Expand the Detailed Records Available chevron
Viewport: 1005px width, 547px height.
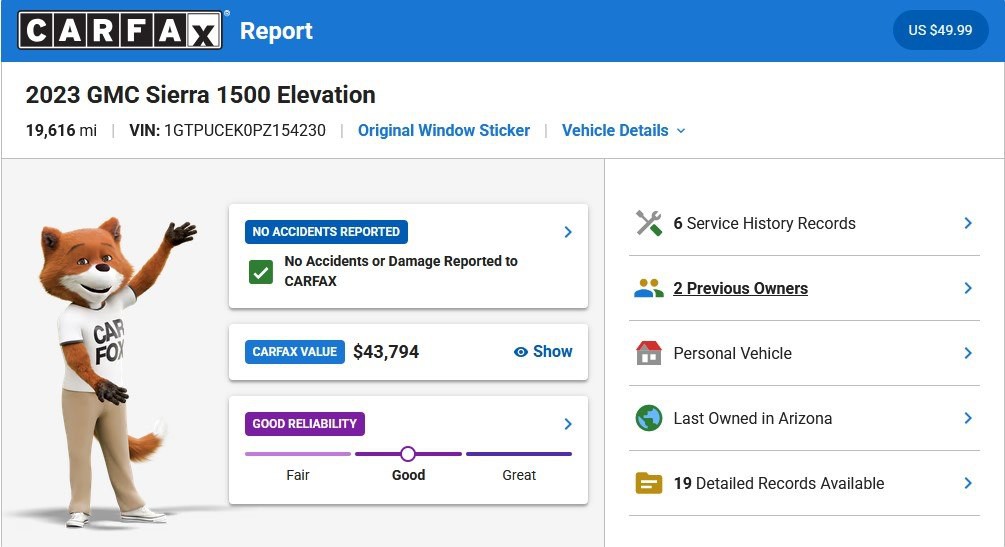pos(968,483)
